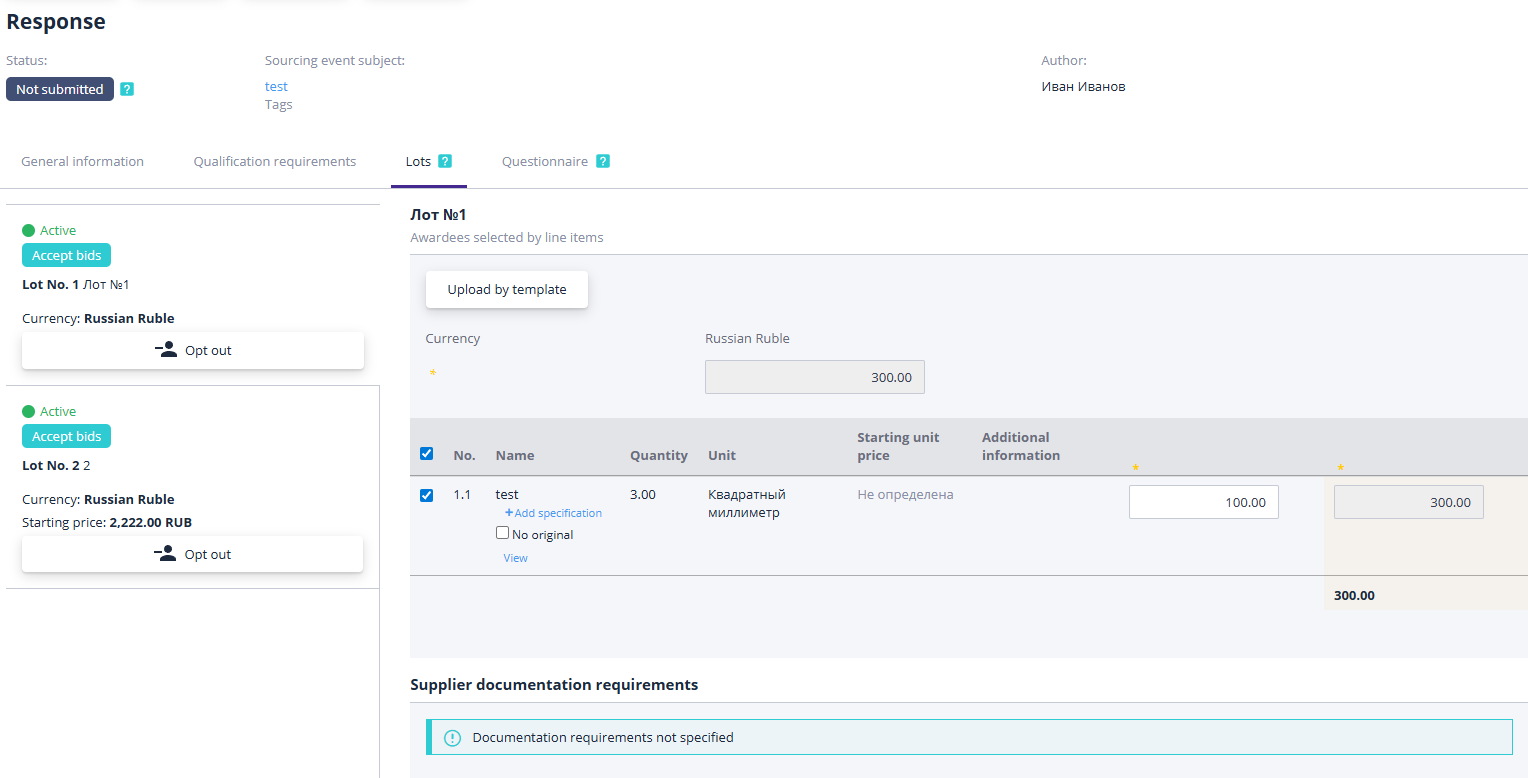Select Add specification for line item test
The image size is (1528, 778).
pyautogui.click(x=556, y=512)
